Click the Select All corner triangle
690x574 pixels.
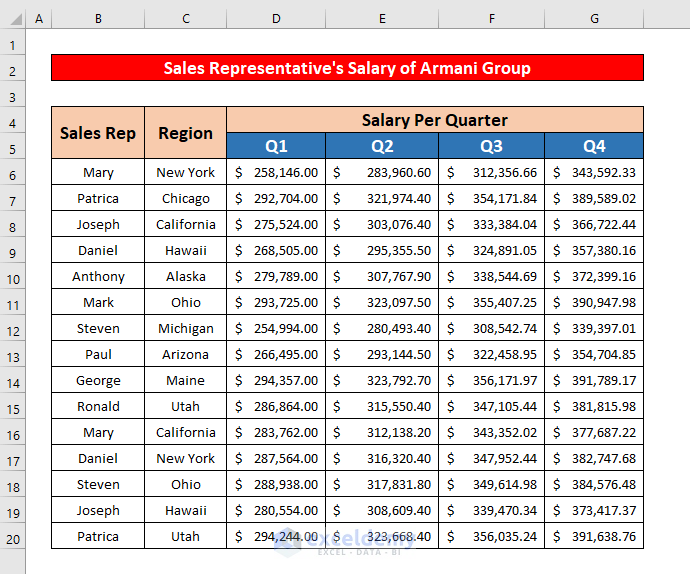click(x=13, y=19)
